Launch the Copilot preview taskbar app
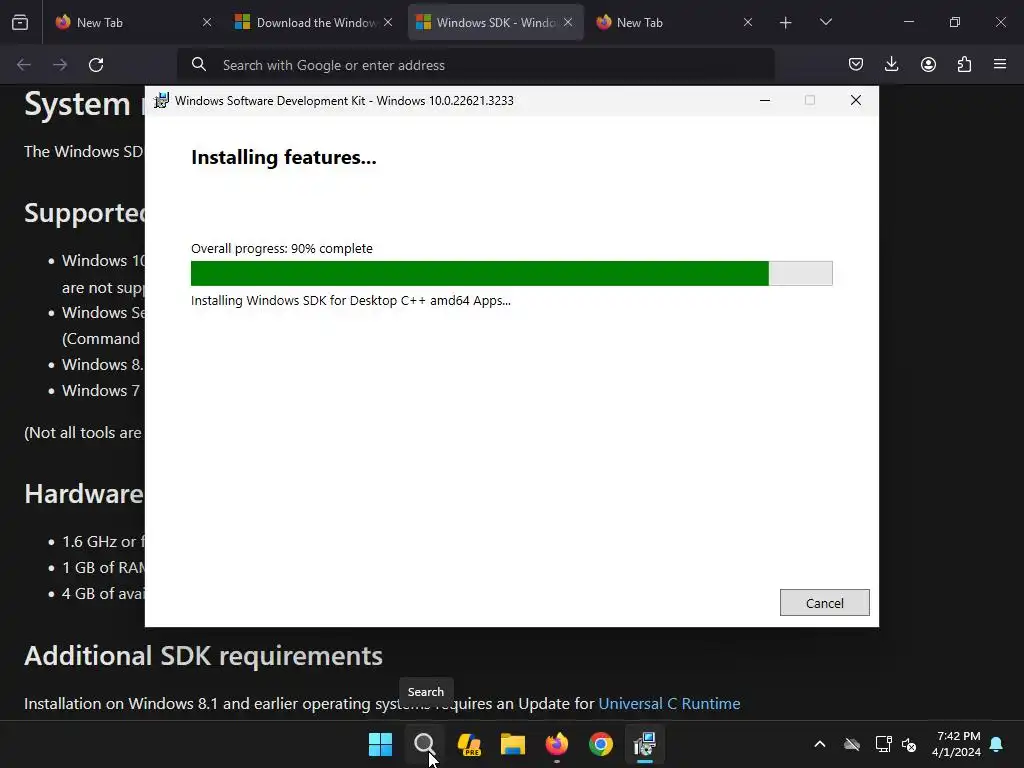This screenshot has height=768, width=1024. coord(469,744)
